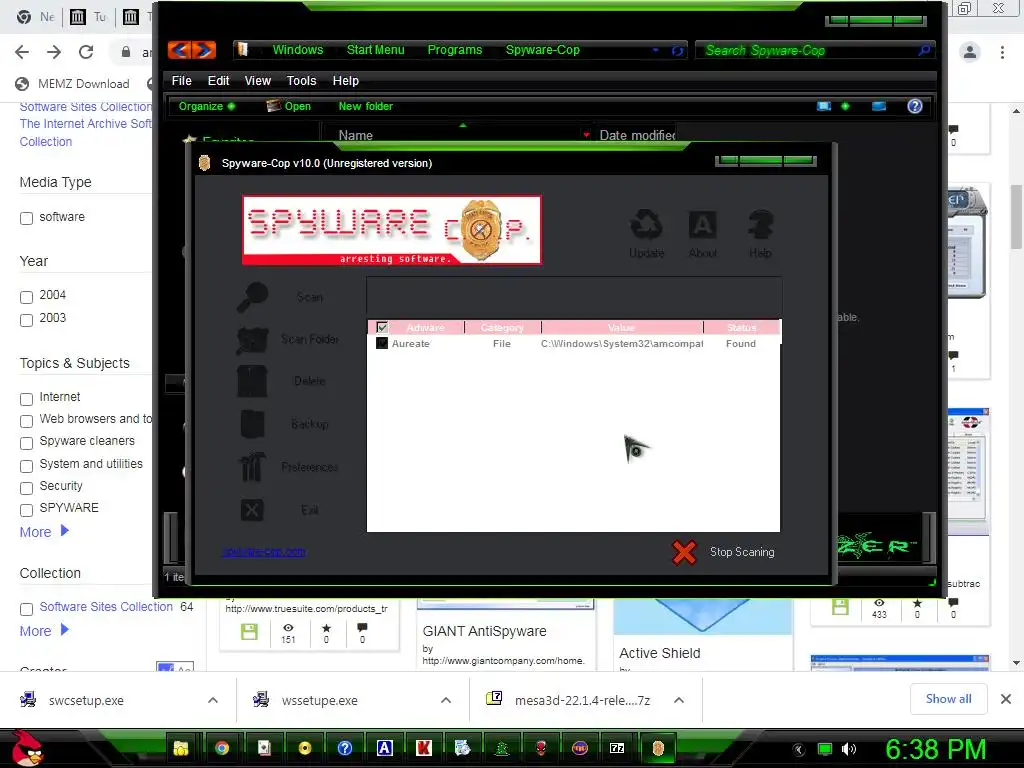Open the Tools menu in Explorer

[301, 81]
